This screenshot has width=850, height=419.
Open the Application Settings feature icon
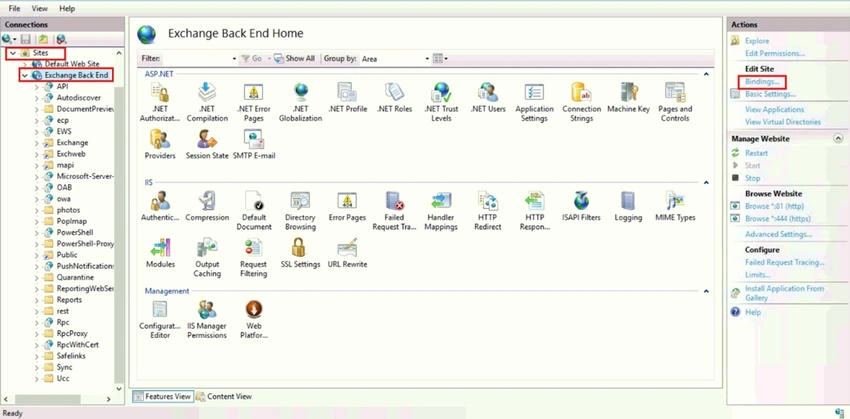(x=534, y=93)
